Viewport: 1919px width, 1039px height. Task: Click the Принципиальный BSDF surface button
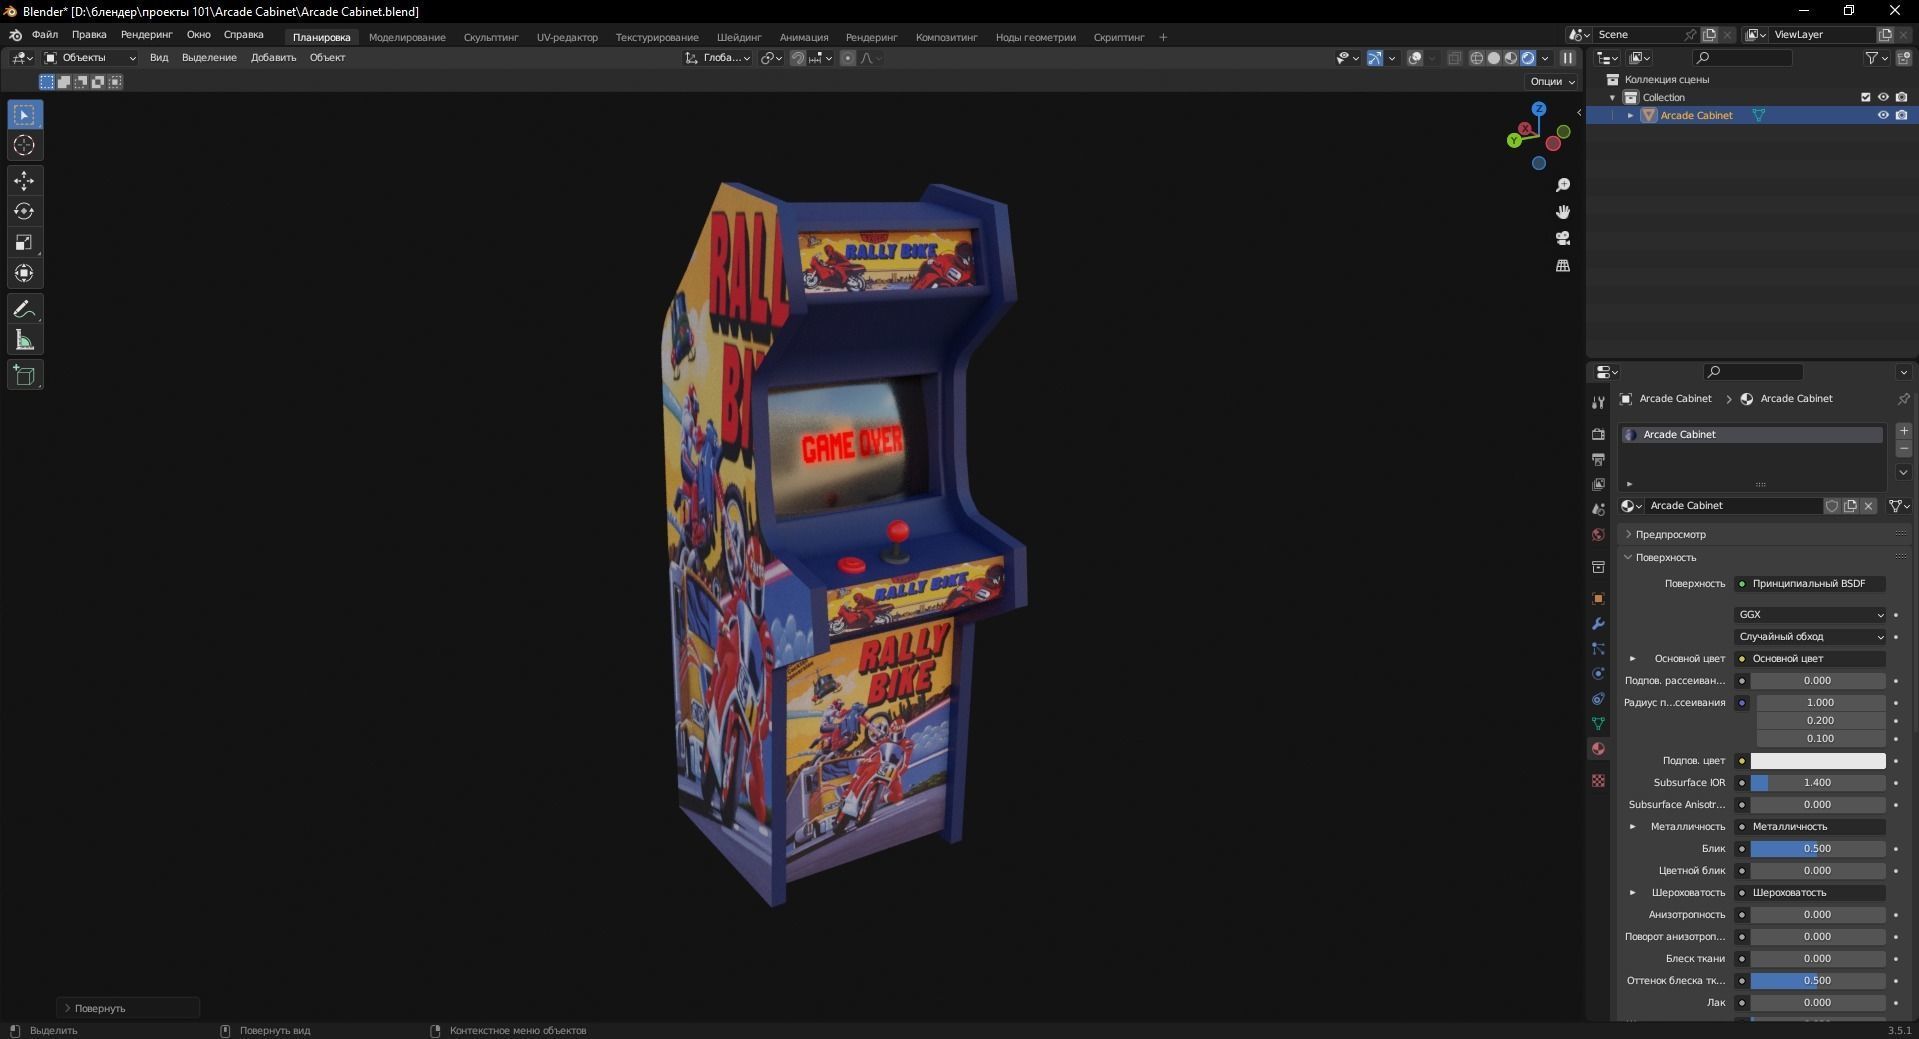1810,584
